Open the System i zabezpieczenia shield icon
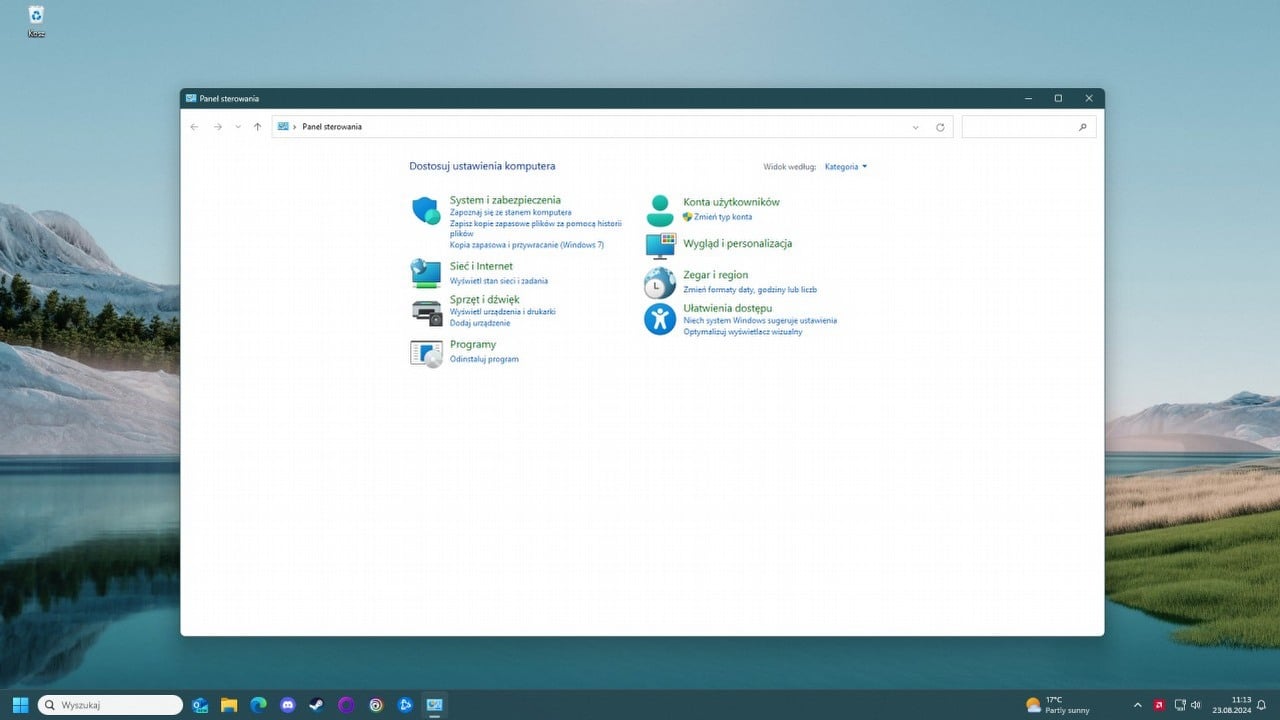The height and width of the screenshot is (720, 1280). pos(426,210)
